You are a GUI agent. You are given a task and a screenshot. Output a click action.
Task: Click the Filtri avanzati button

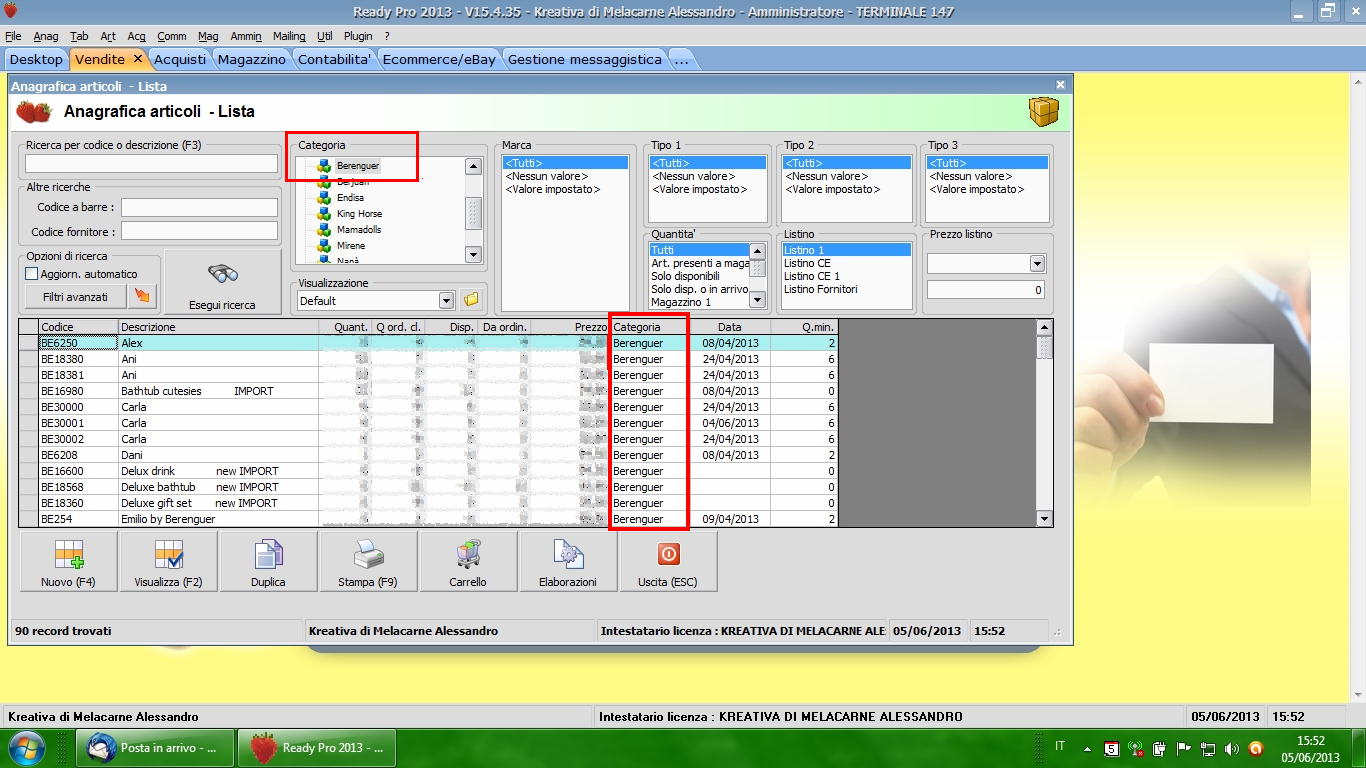75,296
